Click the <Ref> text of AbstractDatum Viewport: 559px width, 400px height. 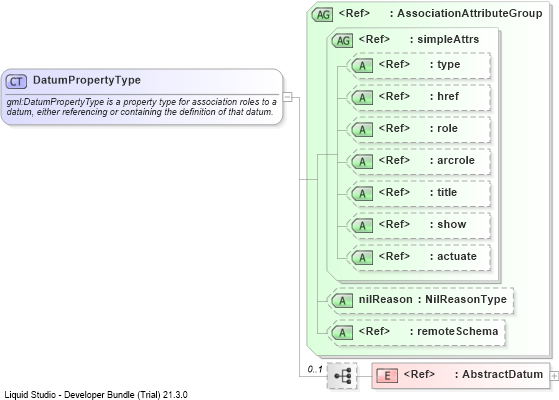(419, 374)
